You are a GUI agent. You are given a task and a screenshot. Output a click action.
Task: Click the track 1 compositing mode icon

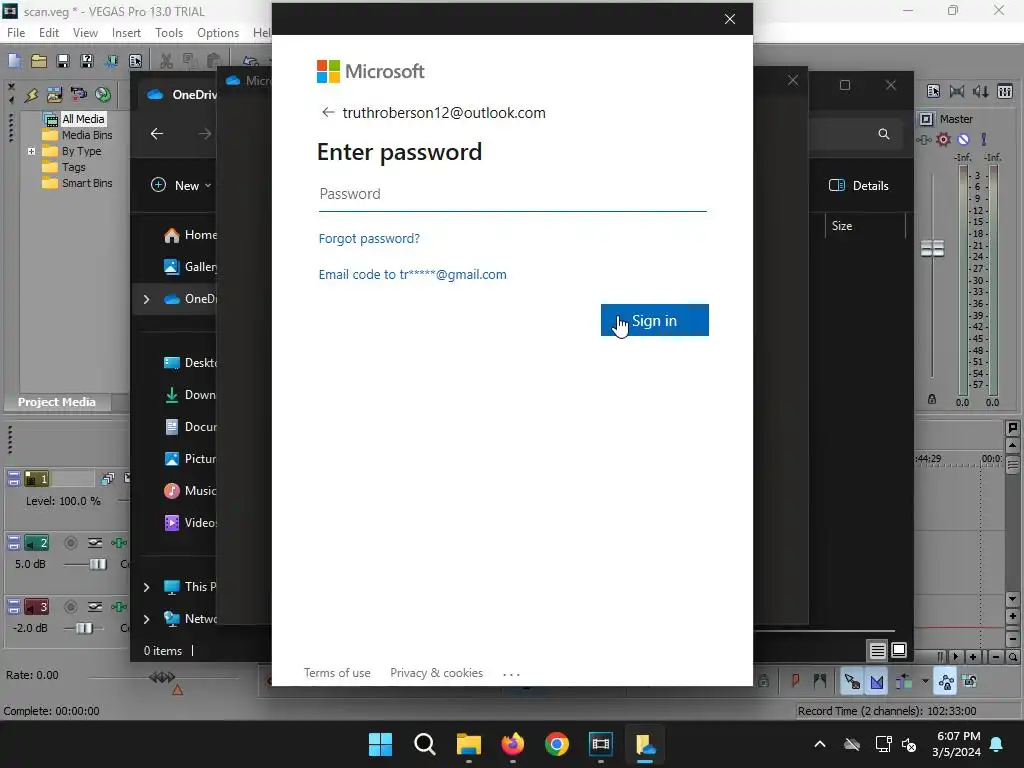point(108,479)
